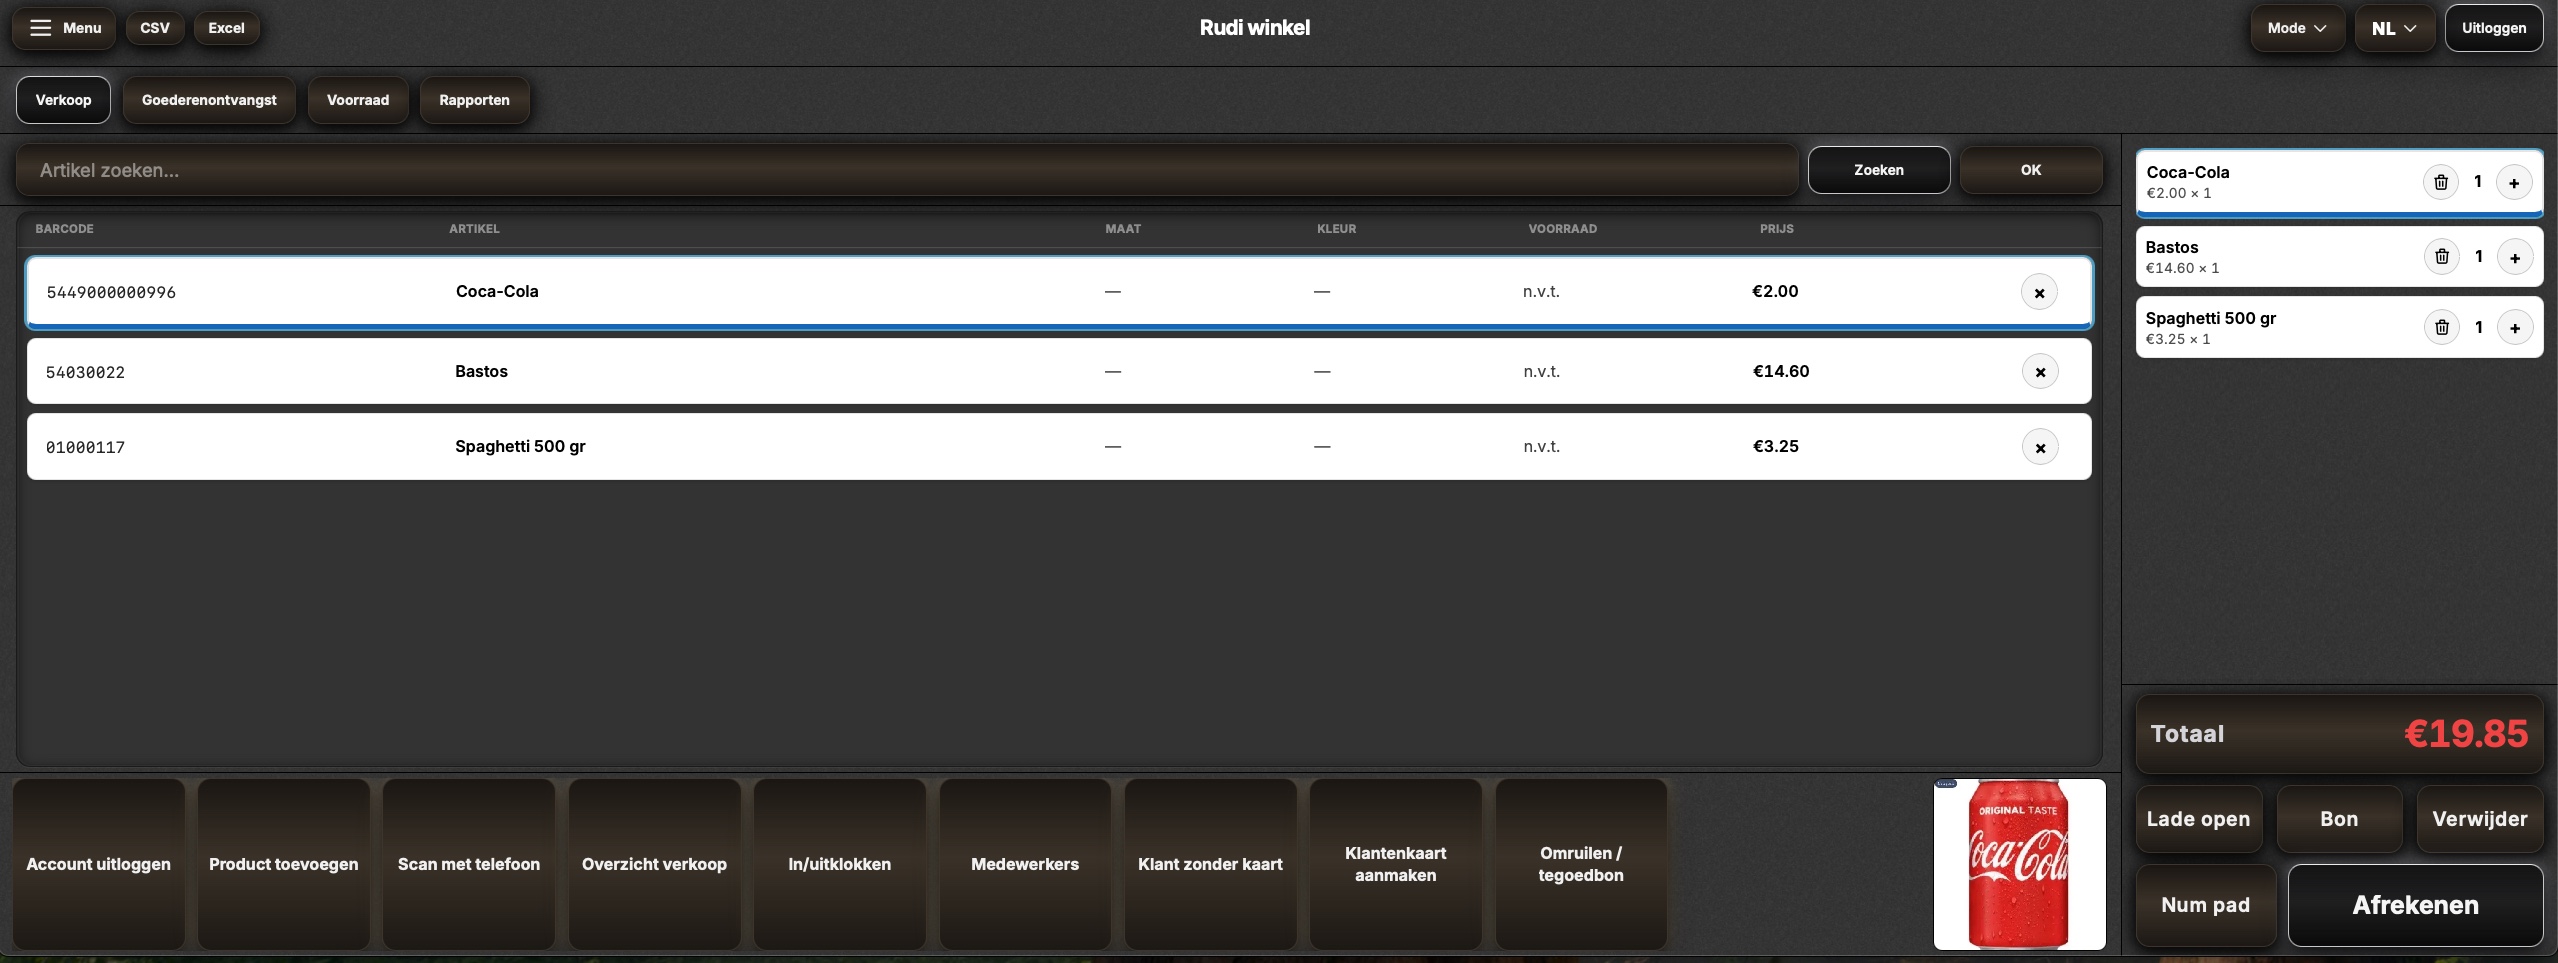
Task: Clear Spaghetti 500 gr row with x
Action: (x=2040, y=448)
